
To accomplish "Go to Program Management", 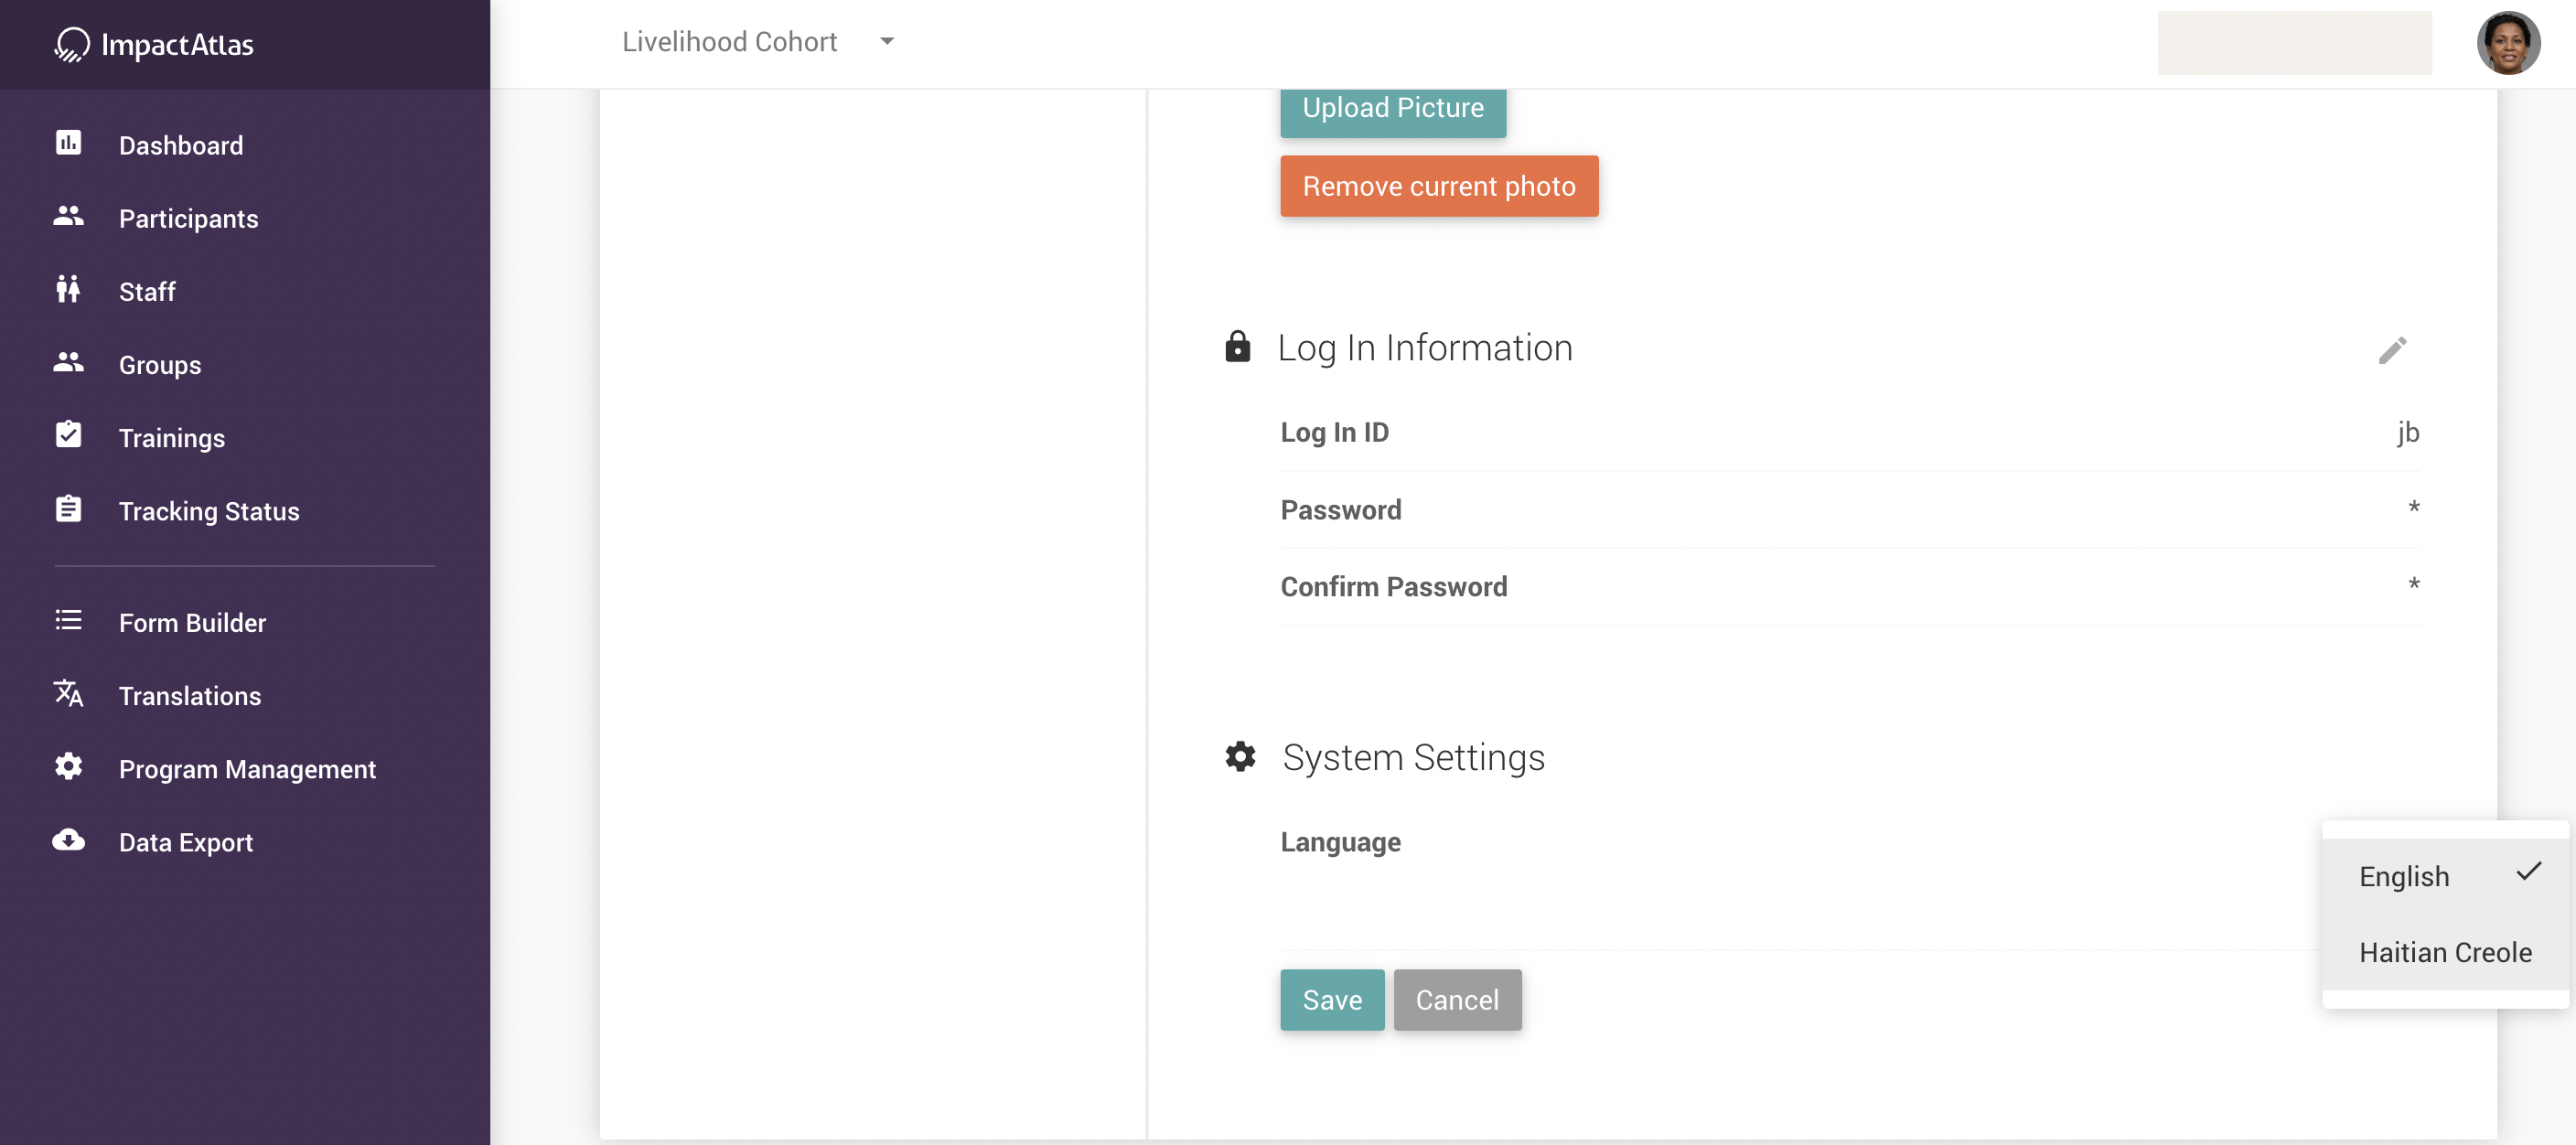I will (x=247, y=769).
